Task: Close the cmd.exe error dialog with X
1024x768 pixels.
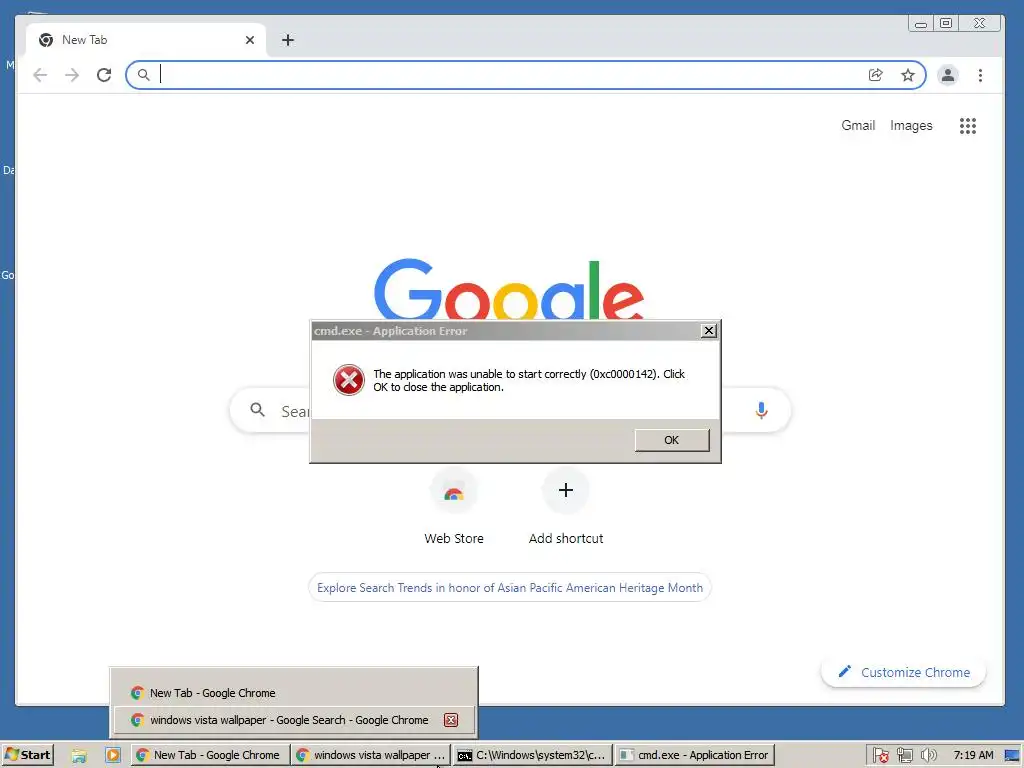Action: pyautogui.click(x=709, y=331)
